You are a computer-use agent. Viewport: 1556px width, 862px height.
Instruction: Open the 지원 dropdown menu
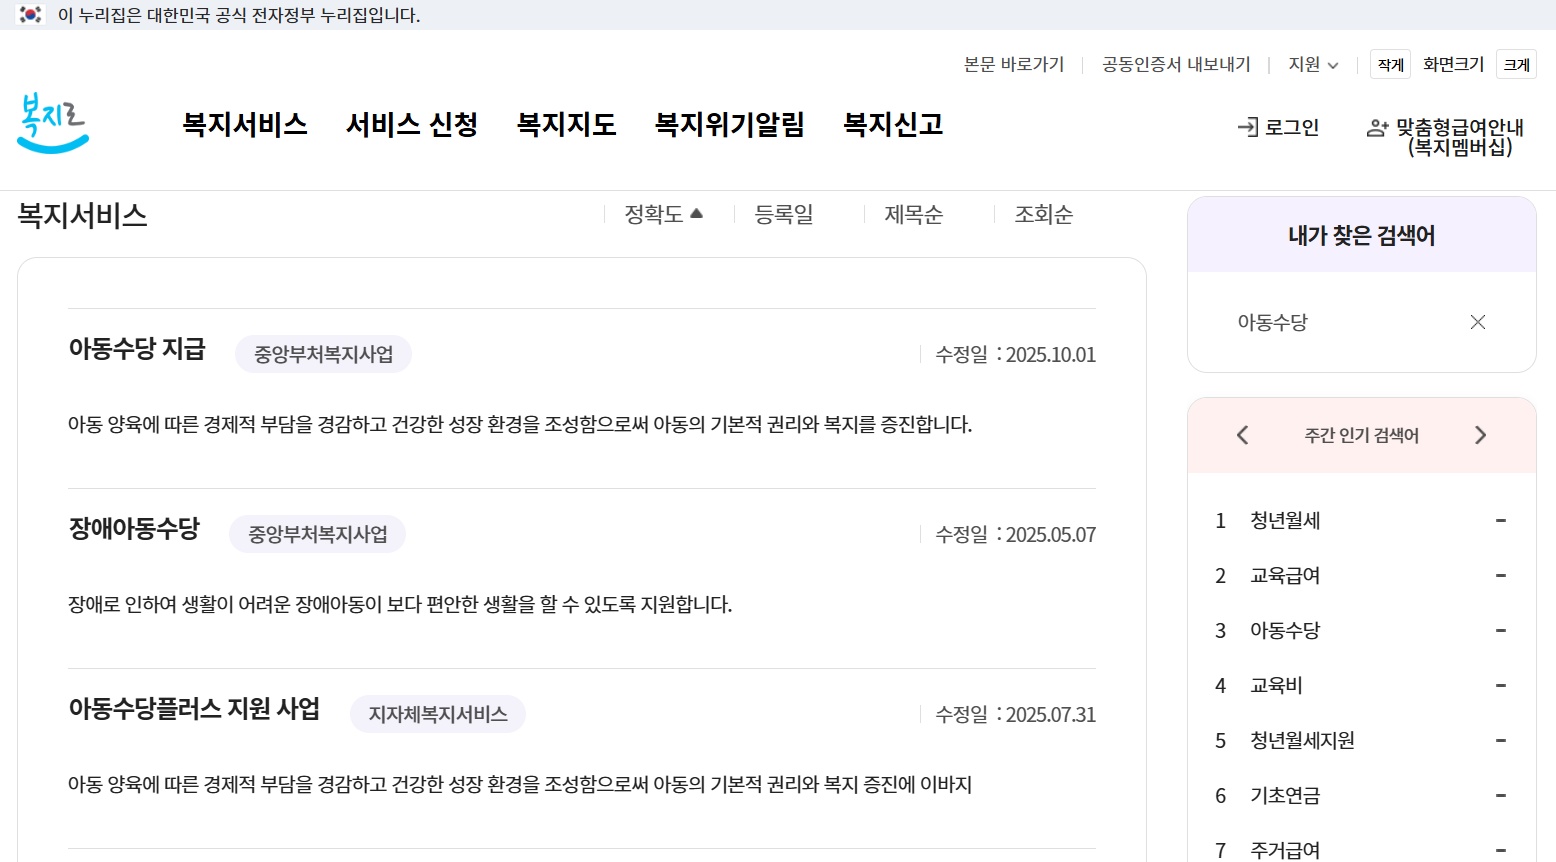pyautogui.click(x=1311, y=64)
